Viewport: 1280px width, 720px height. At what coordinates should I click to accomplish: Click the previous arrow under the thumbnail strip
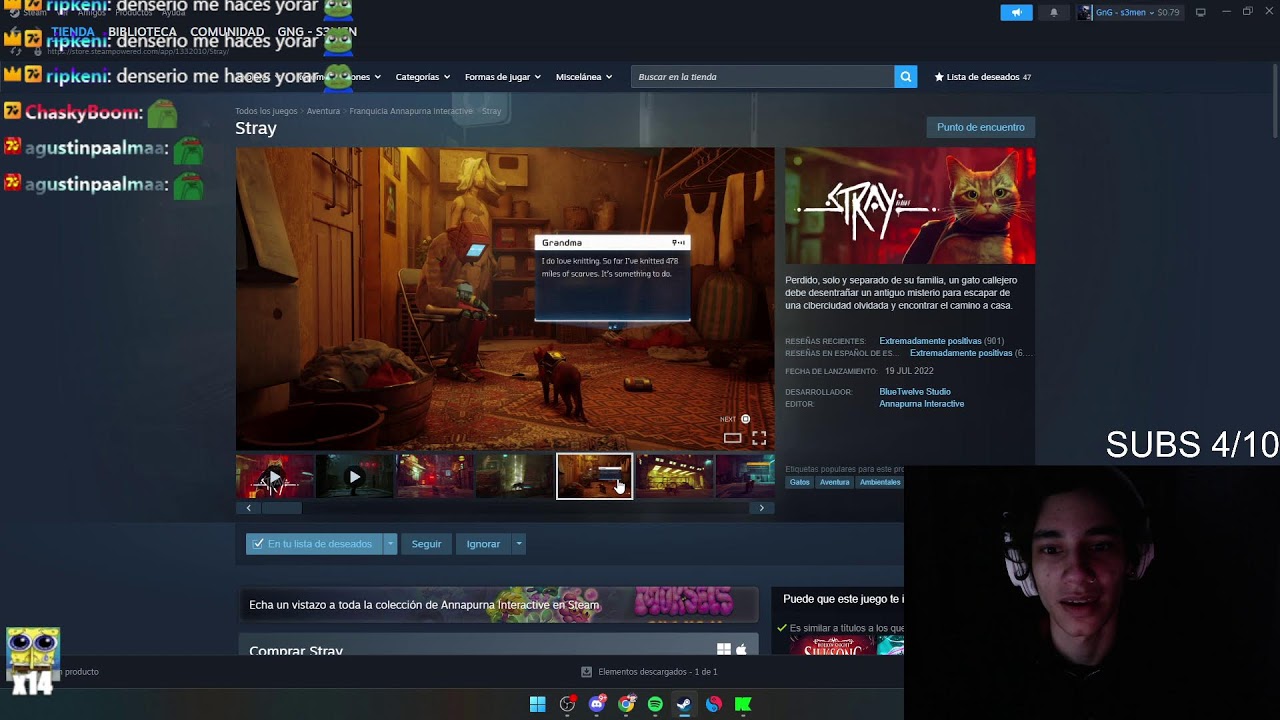pos(249,508)
